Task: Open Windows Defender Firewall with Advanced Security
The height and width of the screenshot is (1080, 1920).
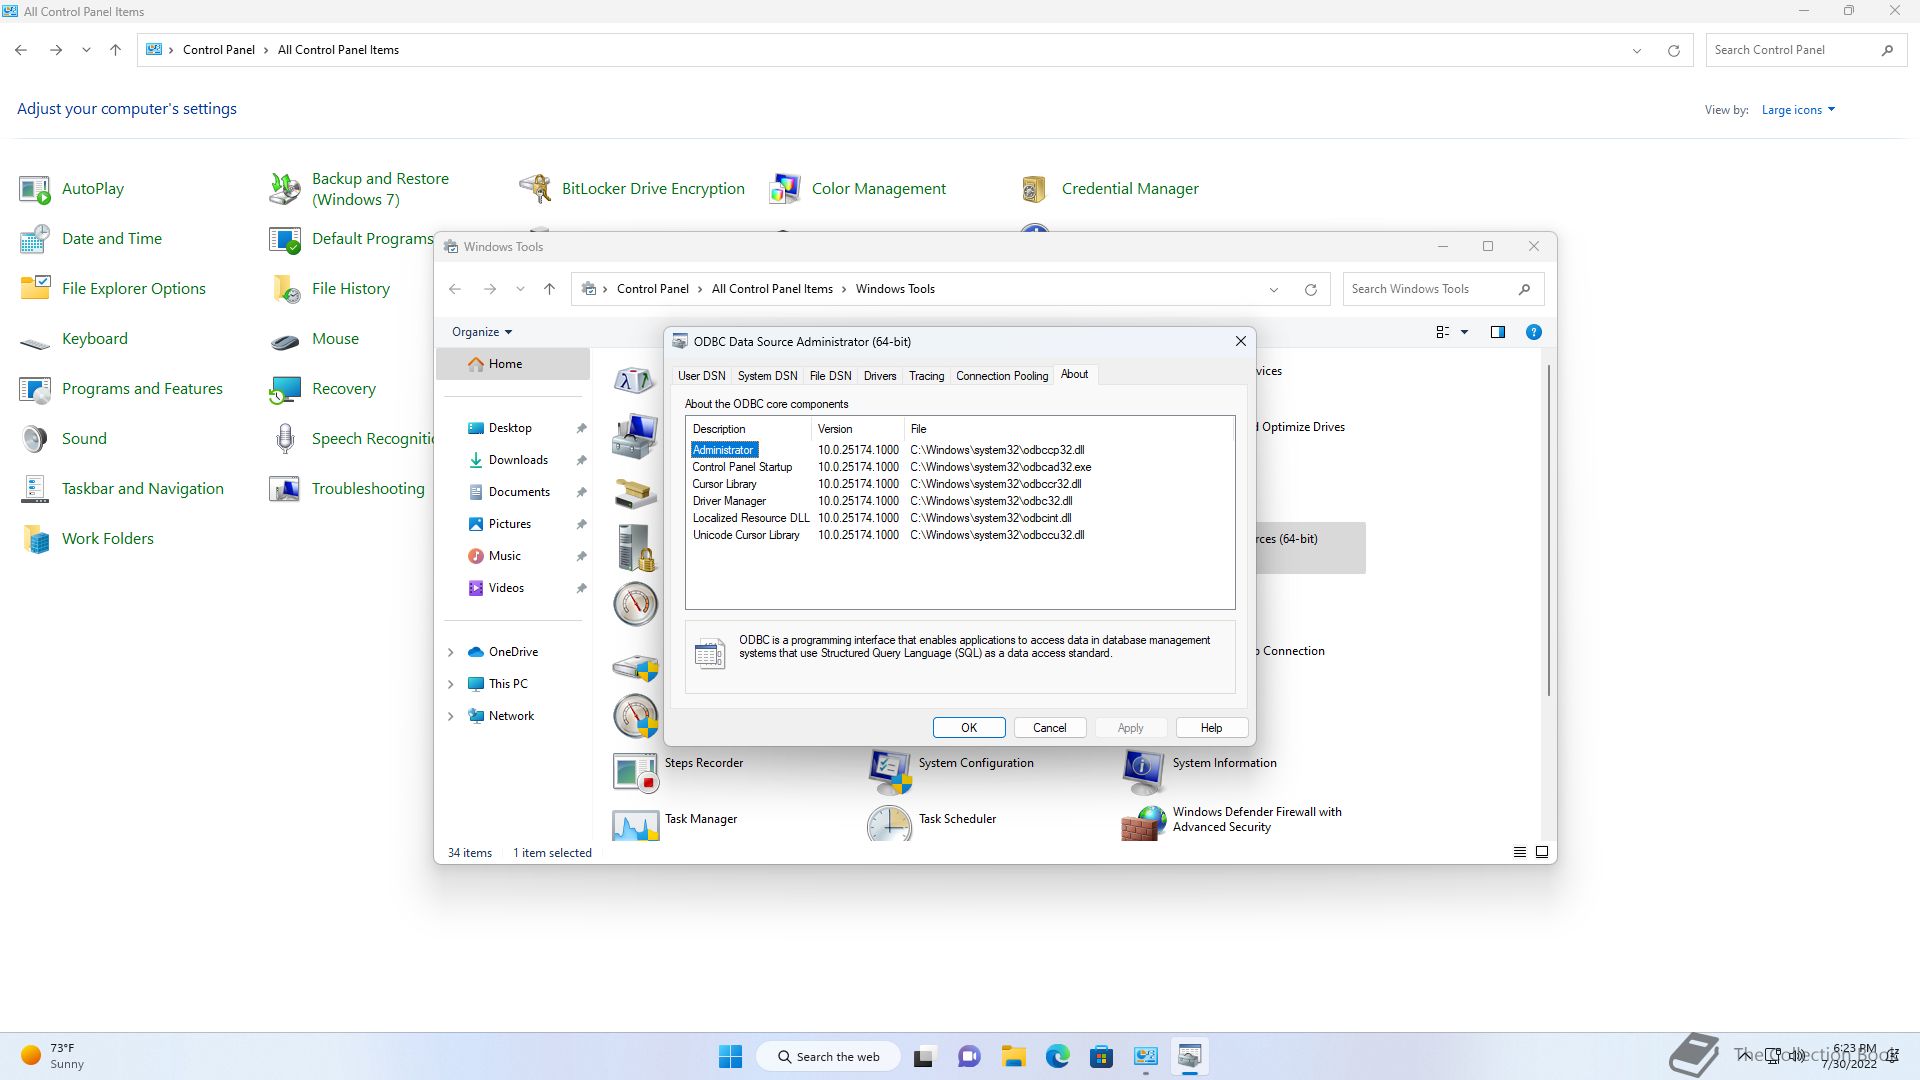Action: (x=1232, y=822)
